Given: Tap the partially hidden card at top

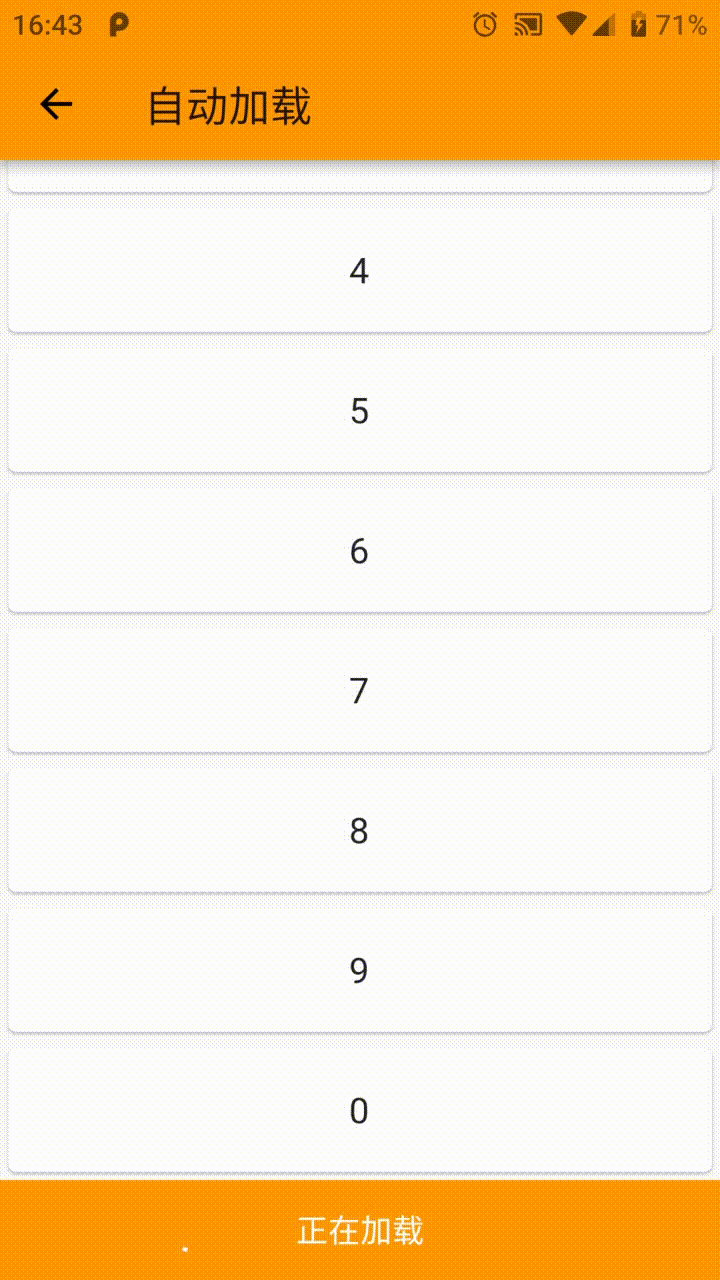Looking at the screenshot, I should pyautogui.click(x=360, y=176).
